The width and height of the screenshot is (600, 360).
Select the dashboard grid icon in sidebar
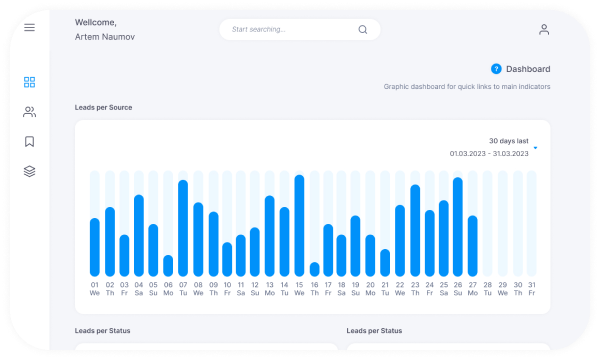pyautogui.click(x=29, y=82)
